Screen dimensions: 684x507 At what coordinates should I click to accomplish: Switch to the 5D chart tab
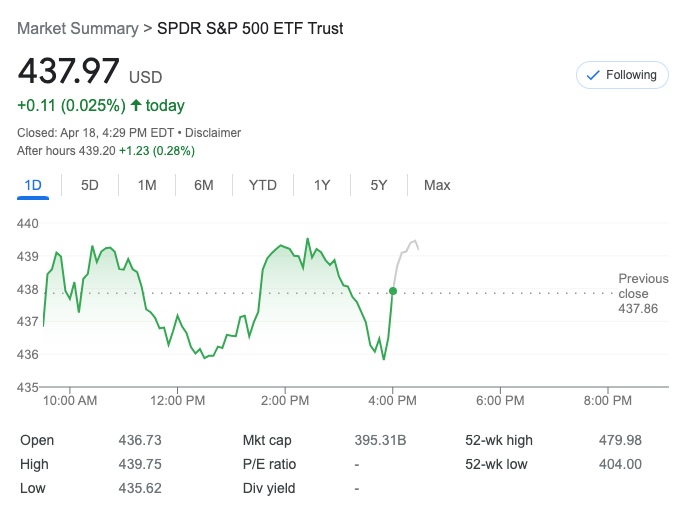point(90,185)
